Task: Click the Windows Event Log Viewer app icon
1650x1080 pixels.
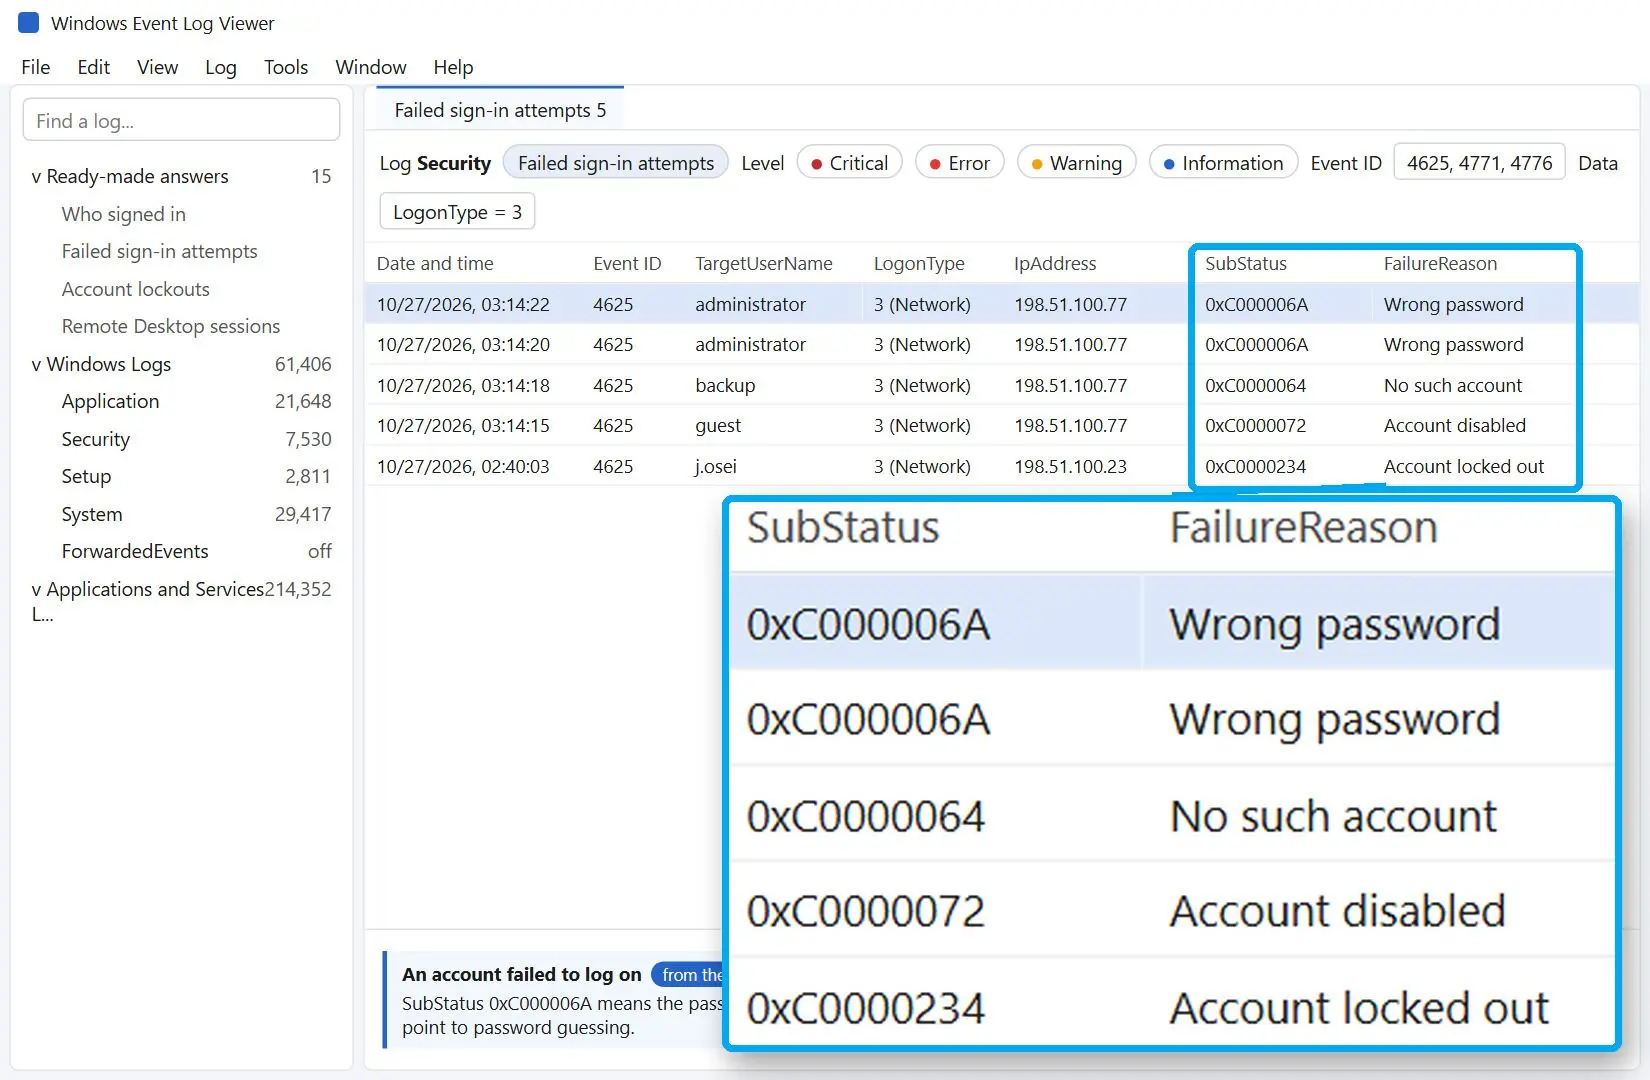Action: click(x=29, y=23)
